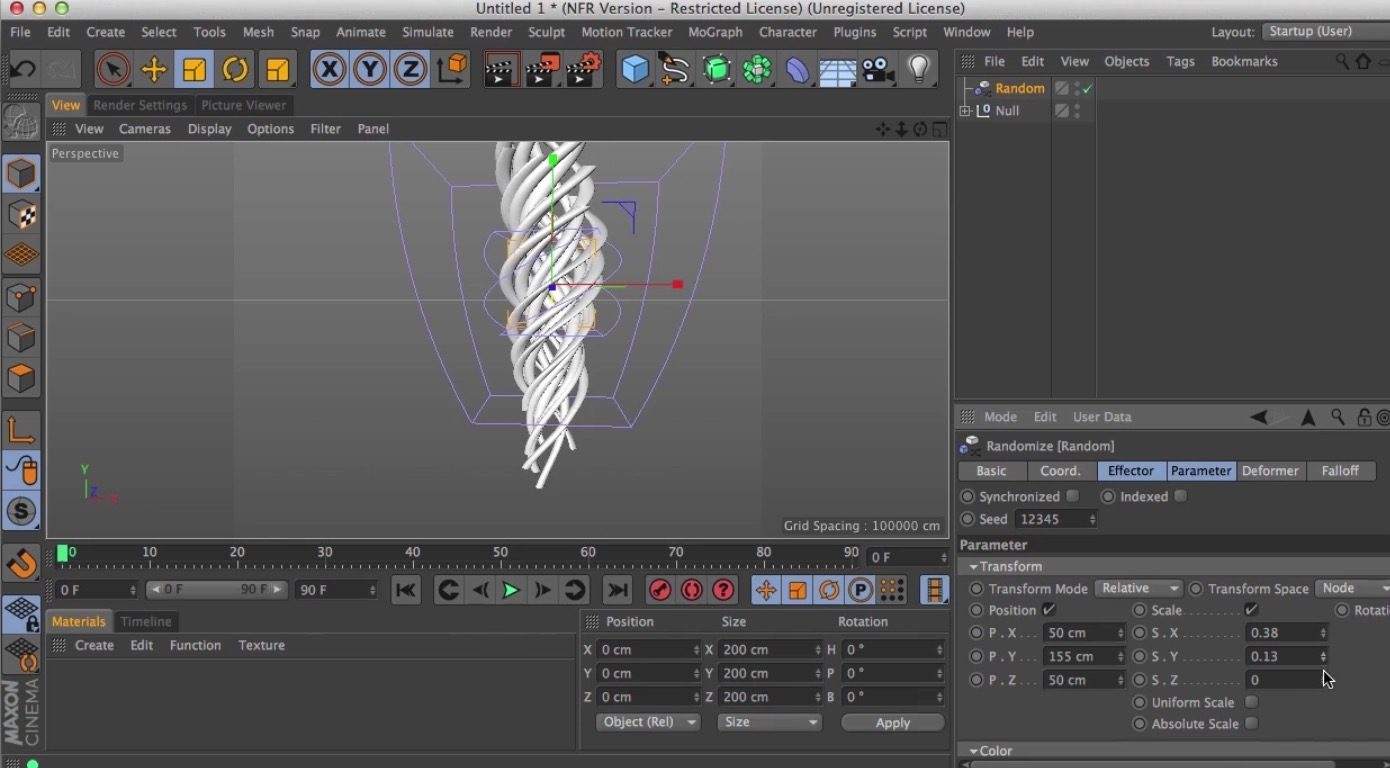Select the Move tool

click(x=154, y=70)
